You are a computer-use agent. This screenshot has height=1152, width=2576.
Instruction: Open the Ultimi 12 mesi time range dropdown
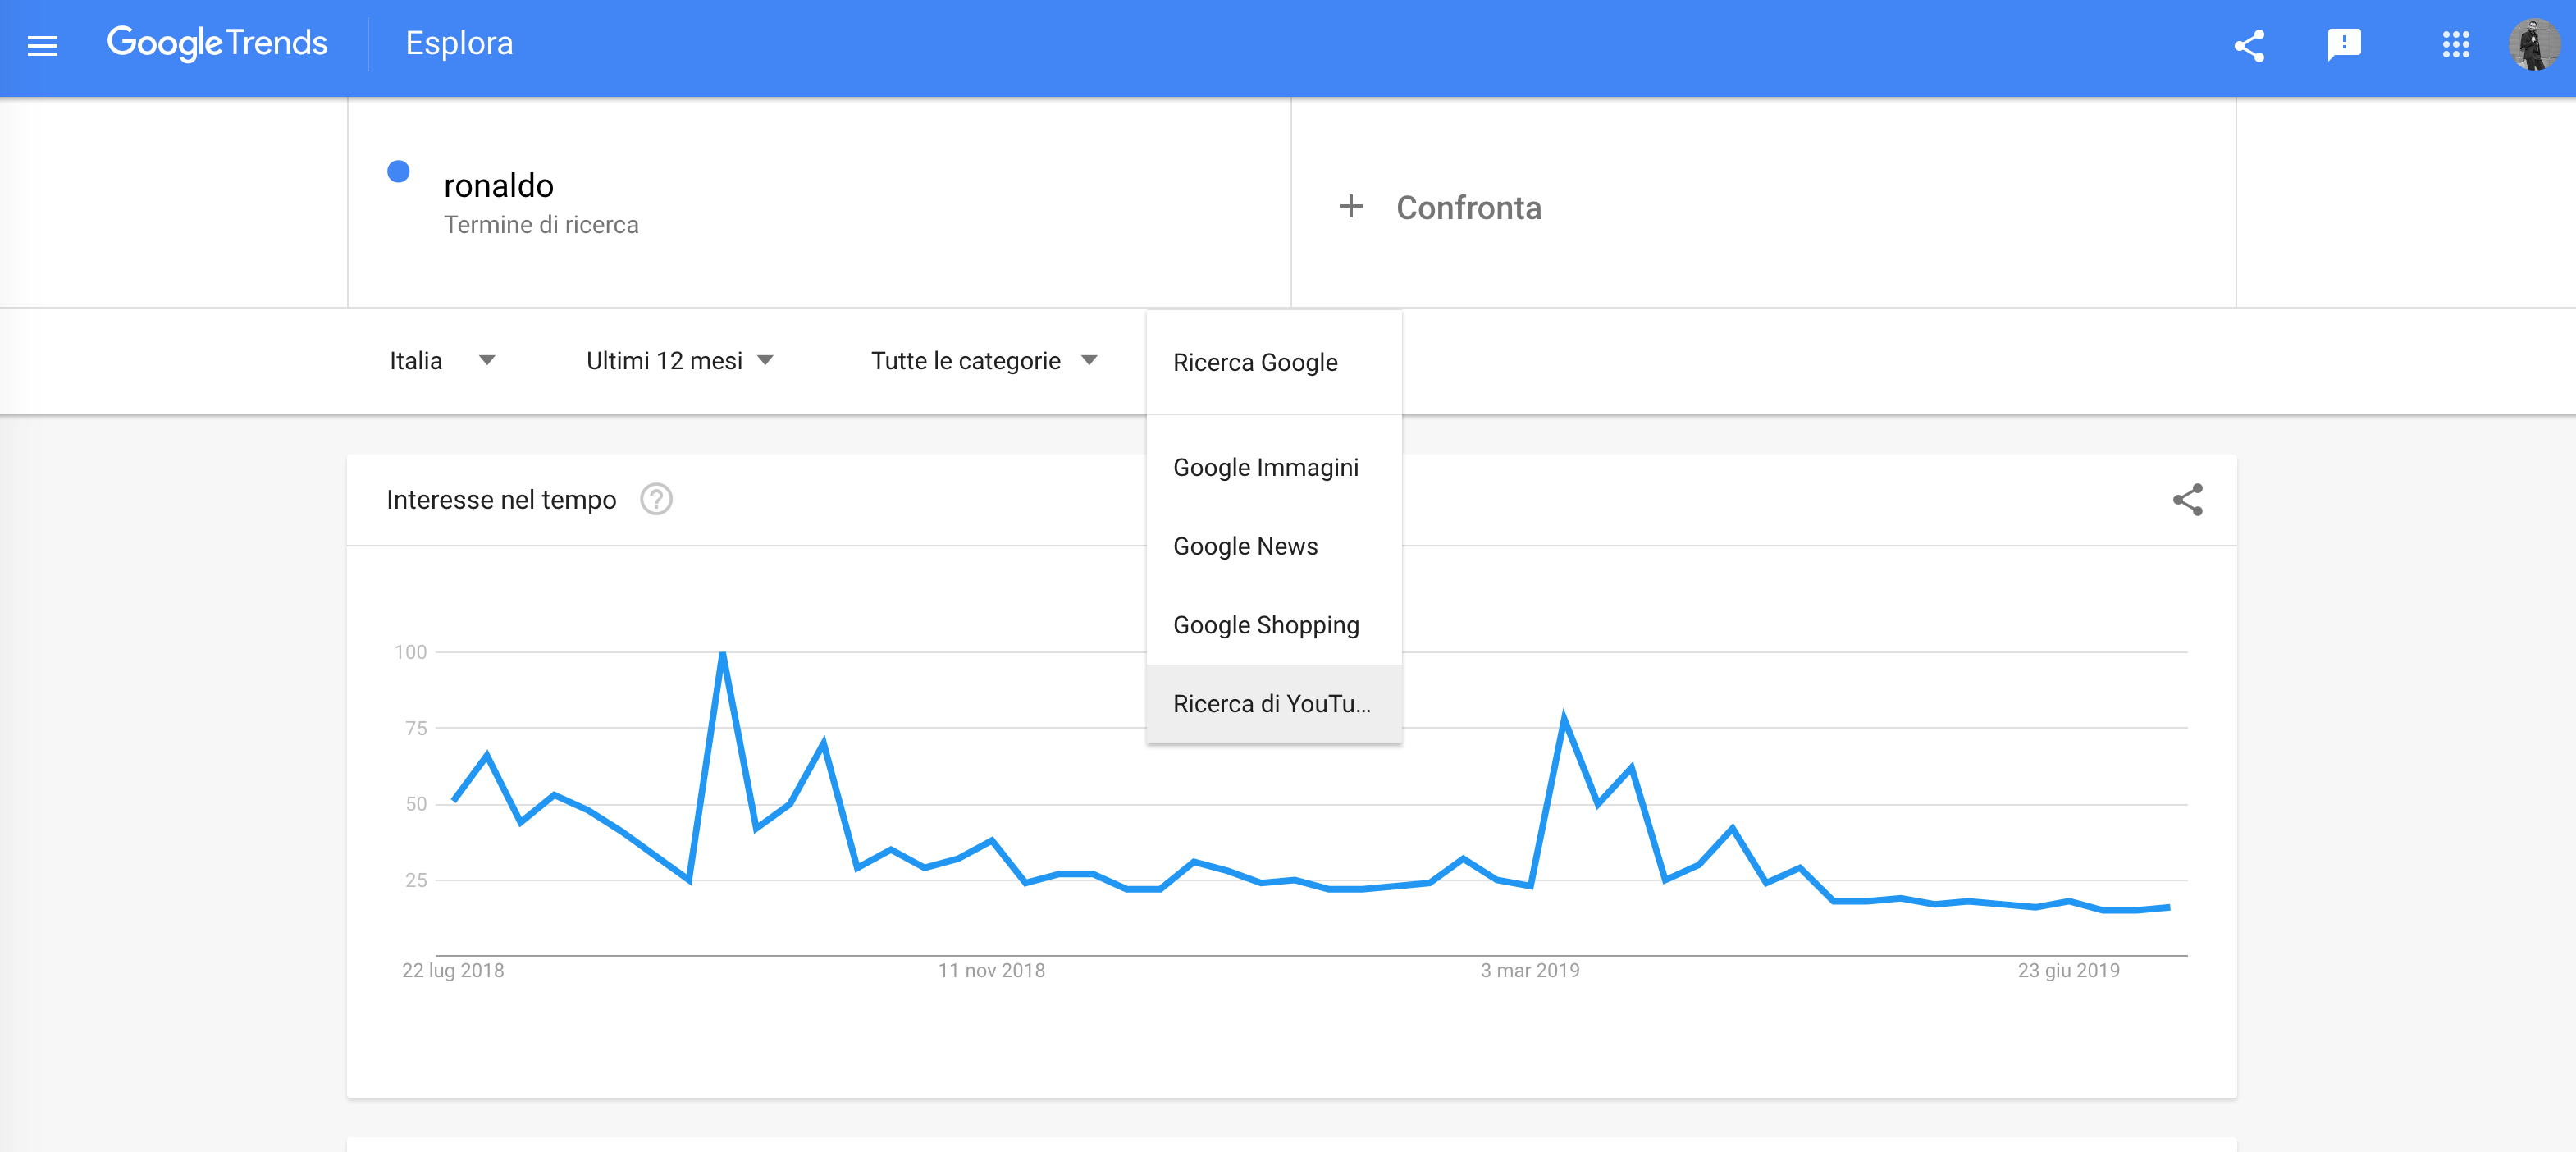pos(679,361)
